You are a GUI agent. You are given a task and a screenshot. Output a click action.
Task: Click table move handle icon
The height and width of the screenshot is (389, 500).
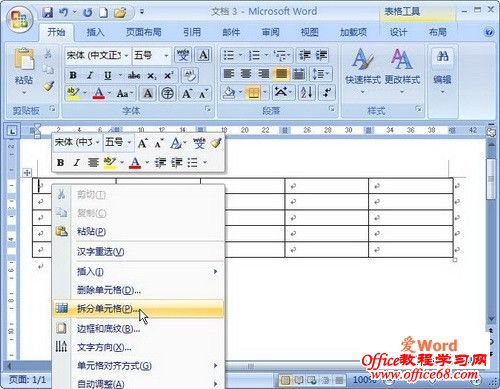[27, 173]
